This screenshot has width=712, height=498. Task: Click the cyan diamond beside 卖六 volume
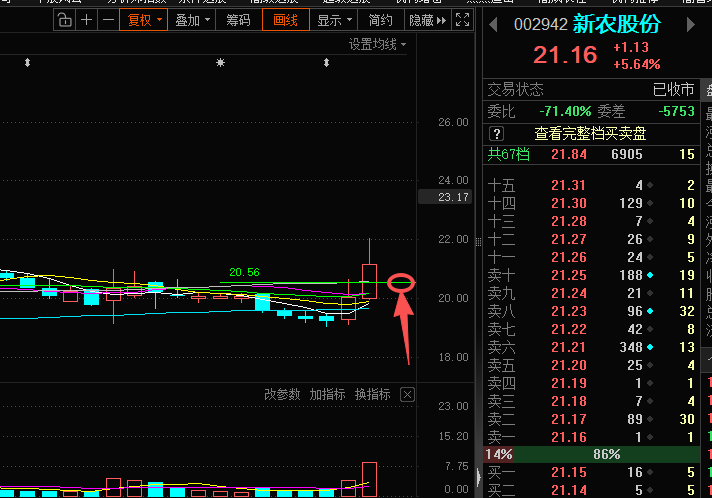[x=650, y=347]
